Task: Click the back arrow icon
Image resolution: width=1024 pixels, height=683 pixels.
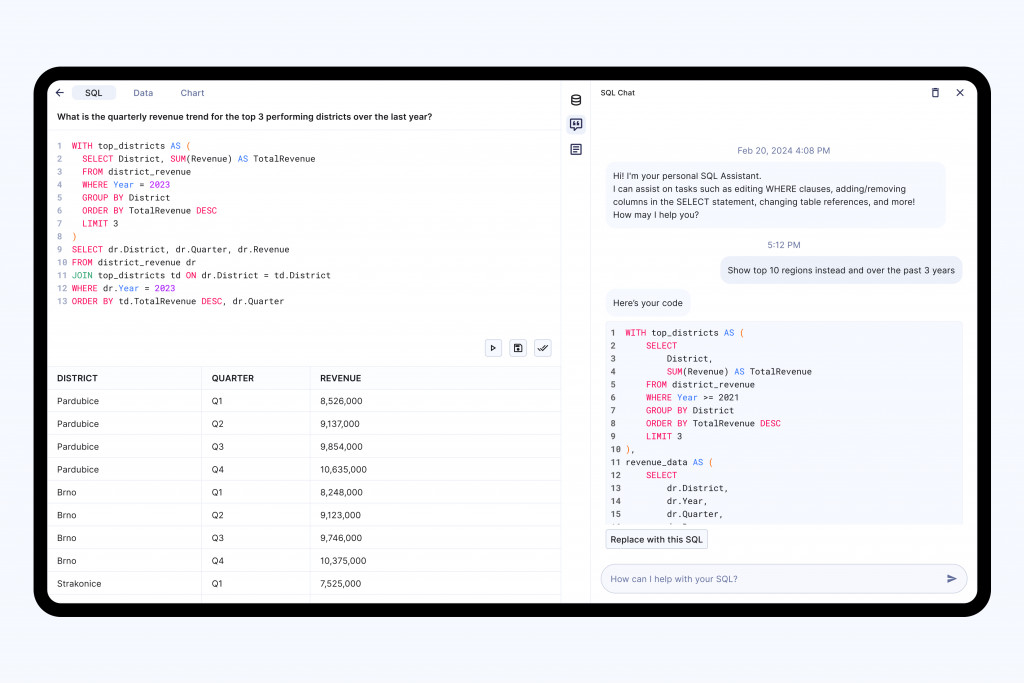Action: pos(60,93)
